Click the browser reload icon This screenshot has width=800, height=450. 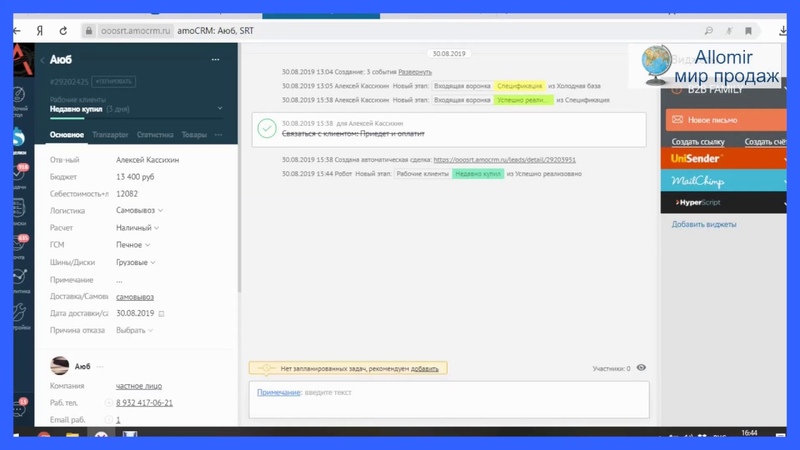[x=64, y=31]
